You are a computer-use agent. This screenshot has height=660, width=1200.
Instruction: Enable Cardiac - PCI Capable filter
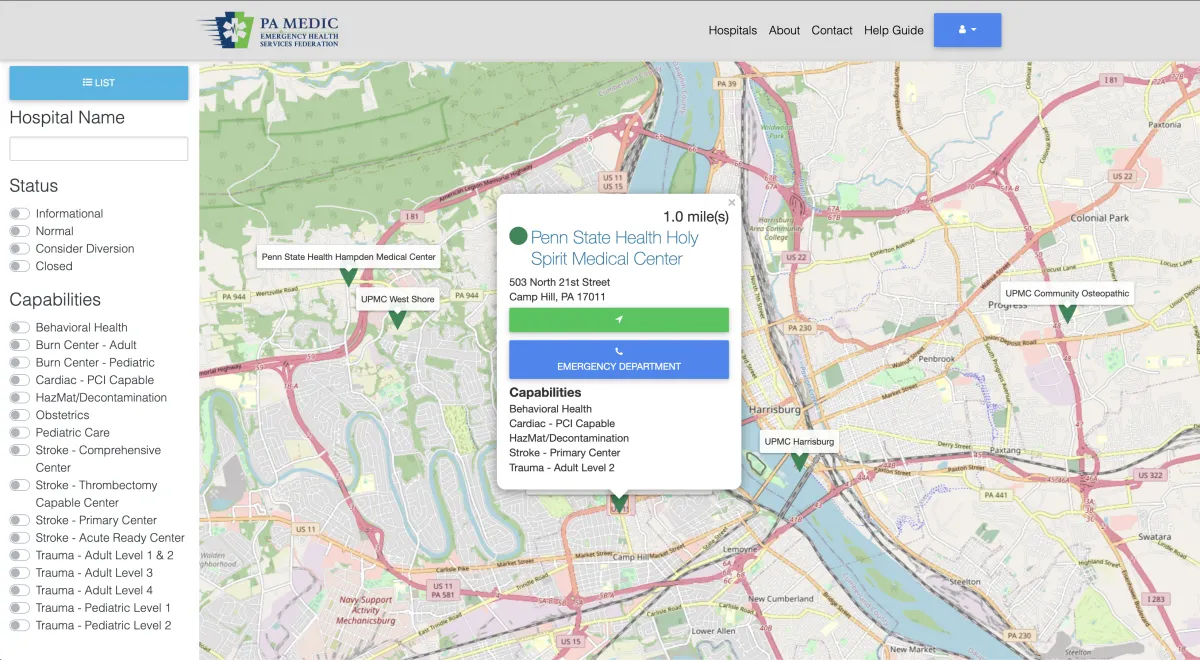19,380
